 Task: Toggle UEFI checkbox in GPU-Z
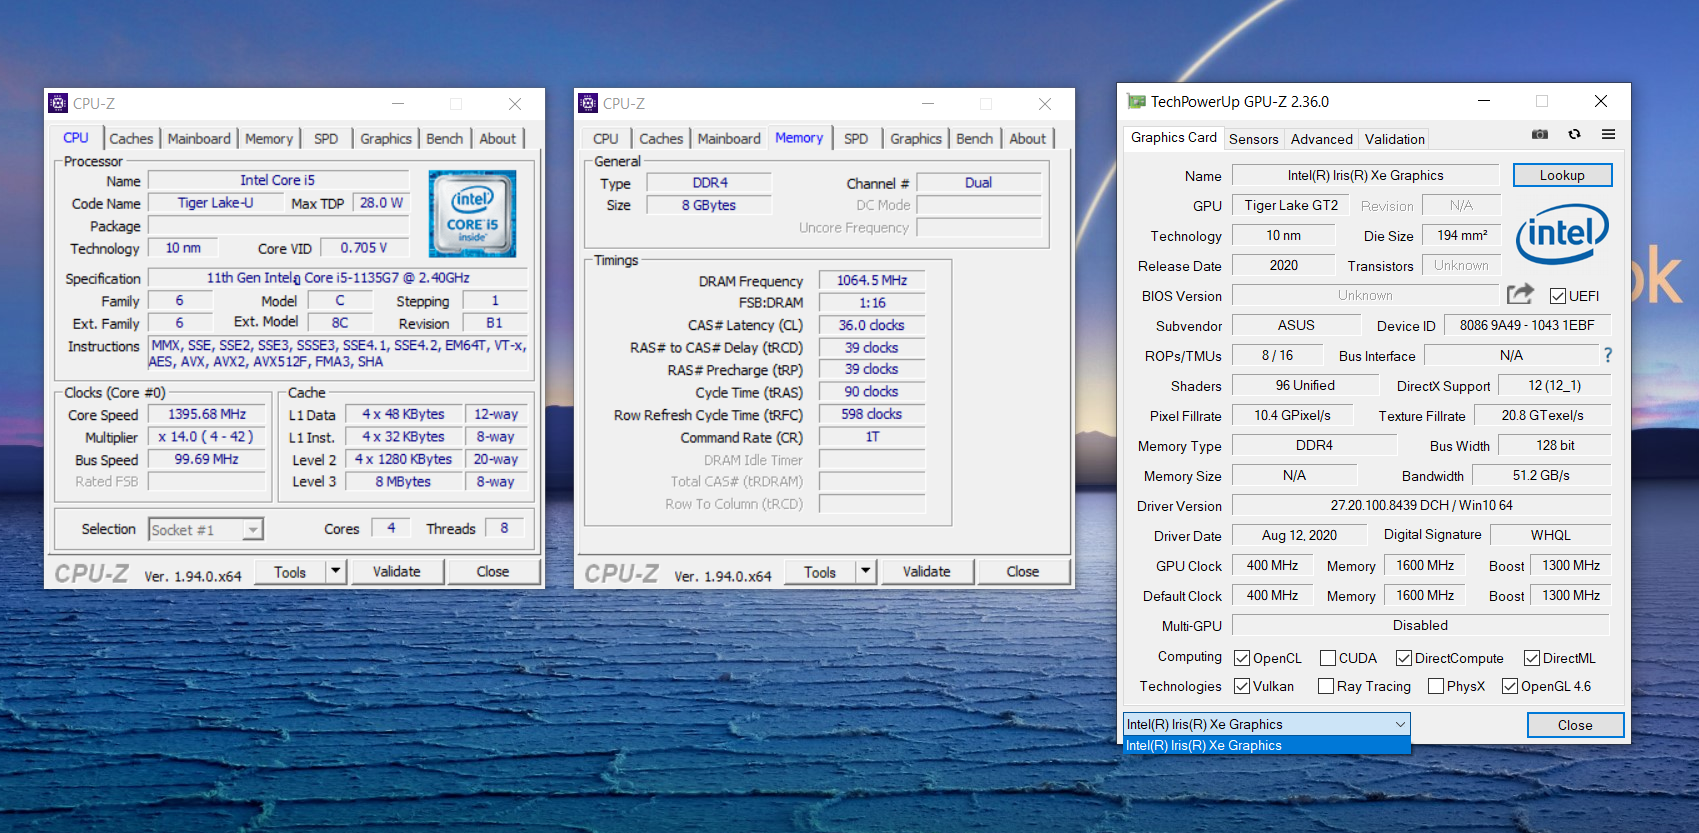tap(1558, 296)
